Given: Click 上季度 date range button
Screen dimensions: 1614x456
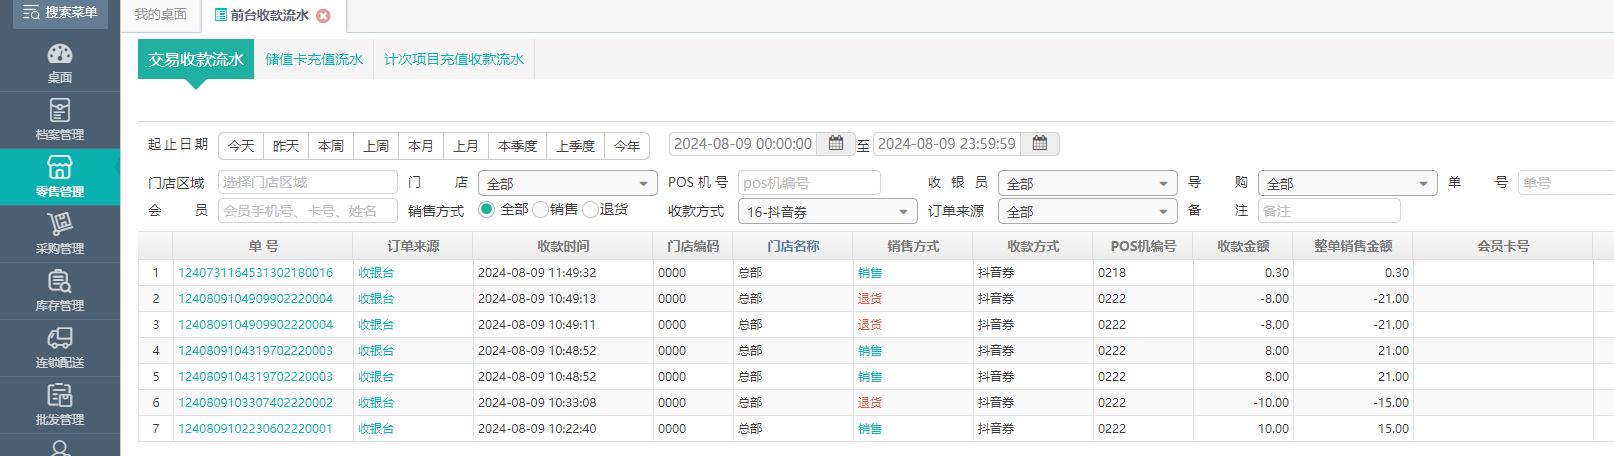Looking at the screenshot, I should [575, 146].
